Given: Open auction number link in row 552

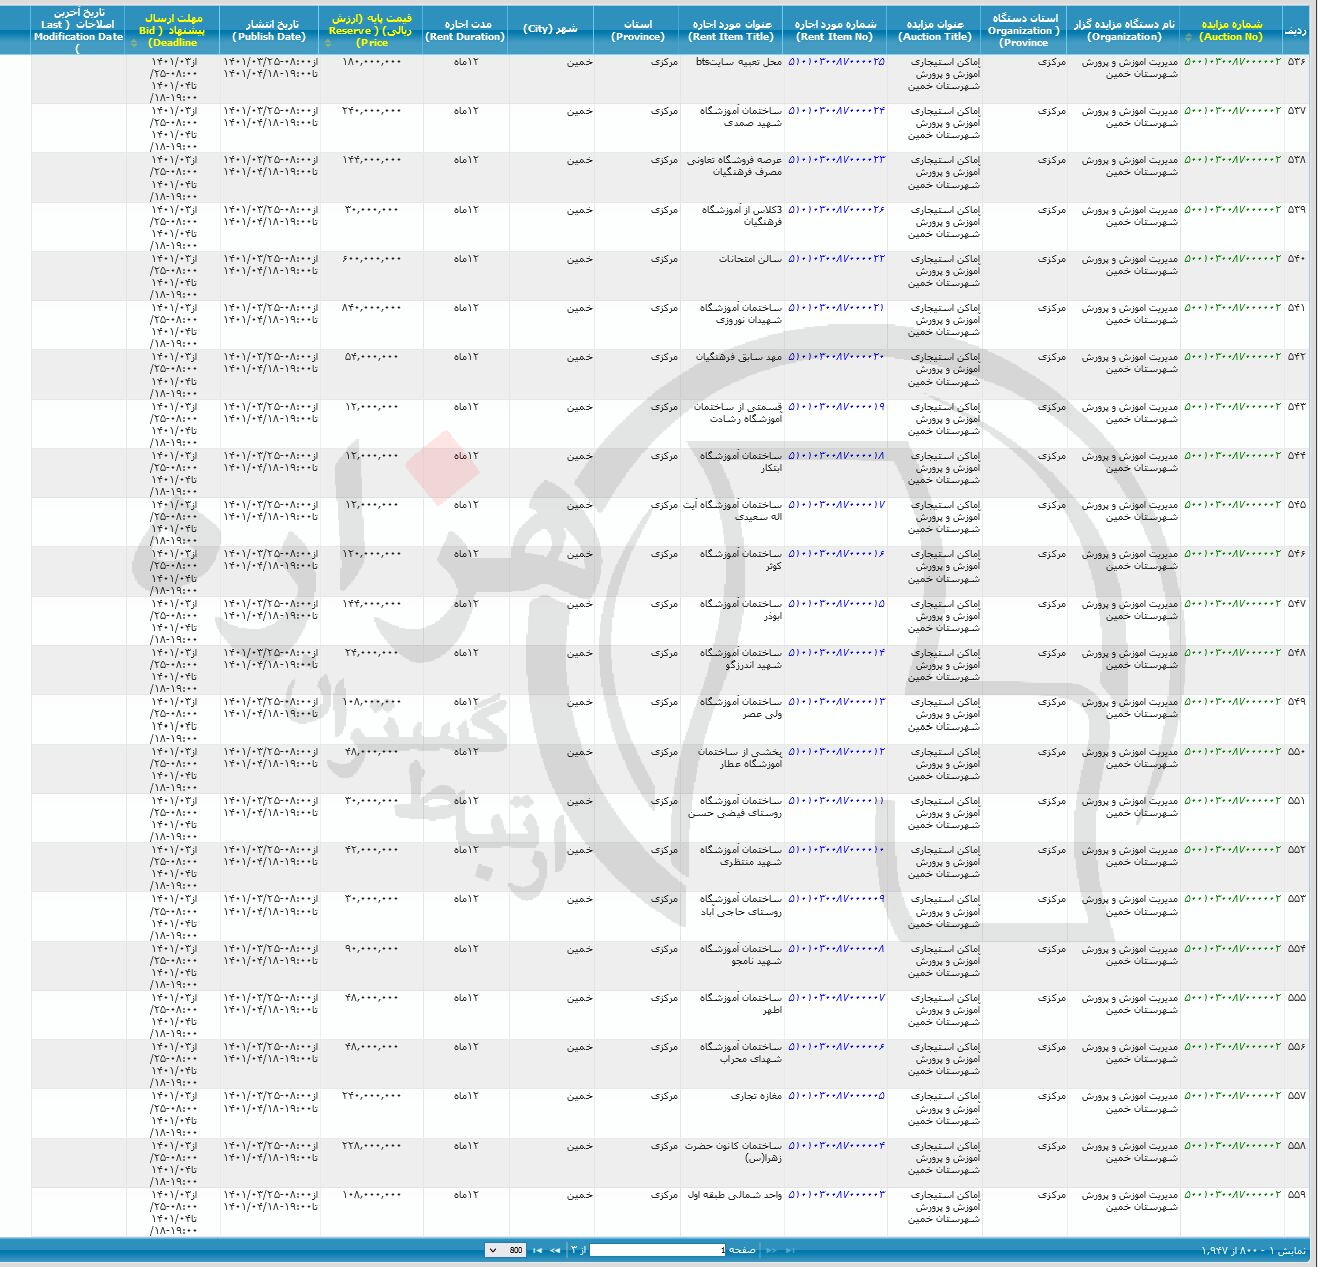Looking at the screenshot, I should [1232, 850].
